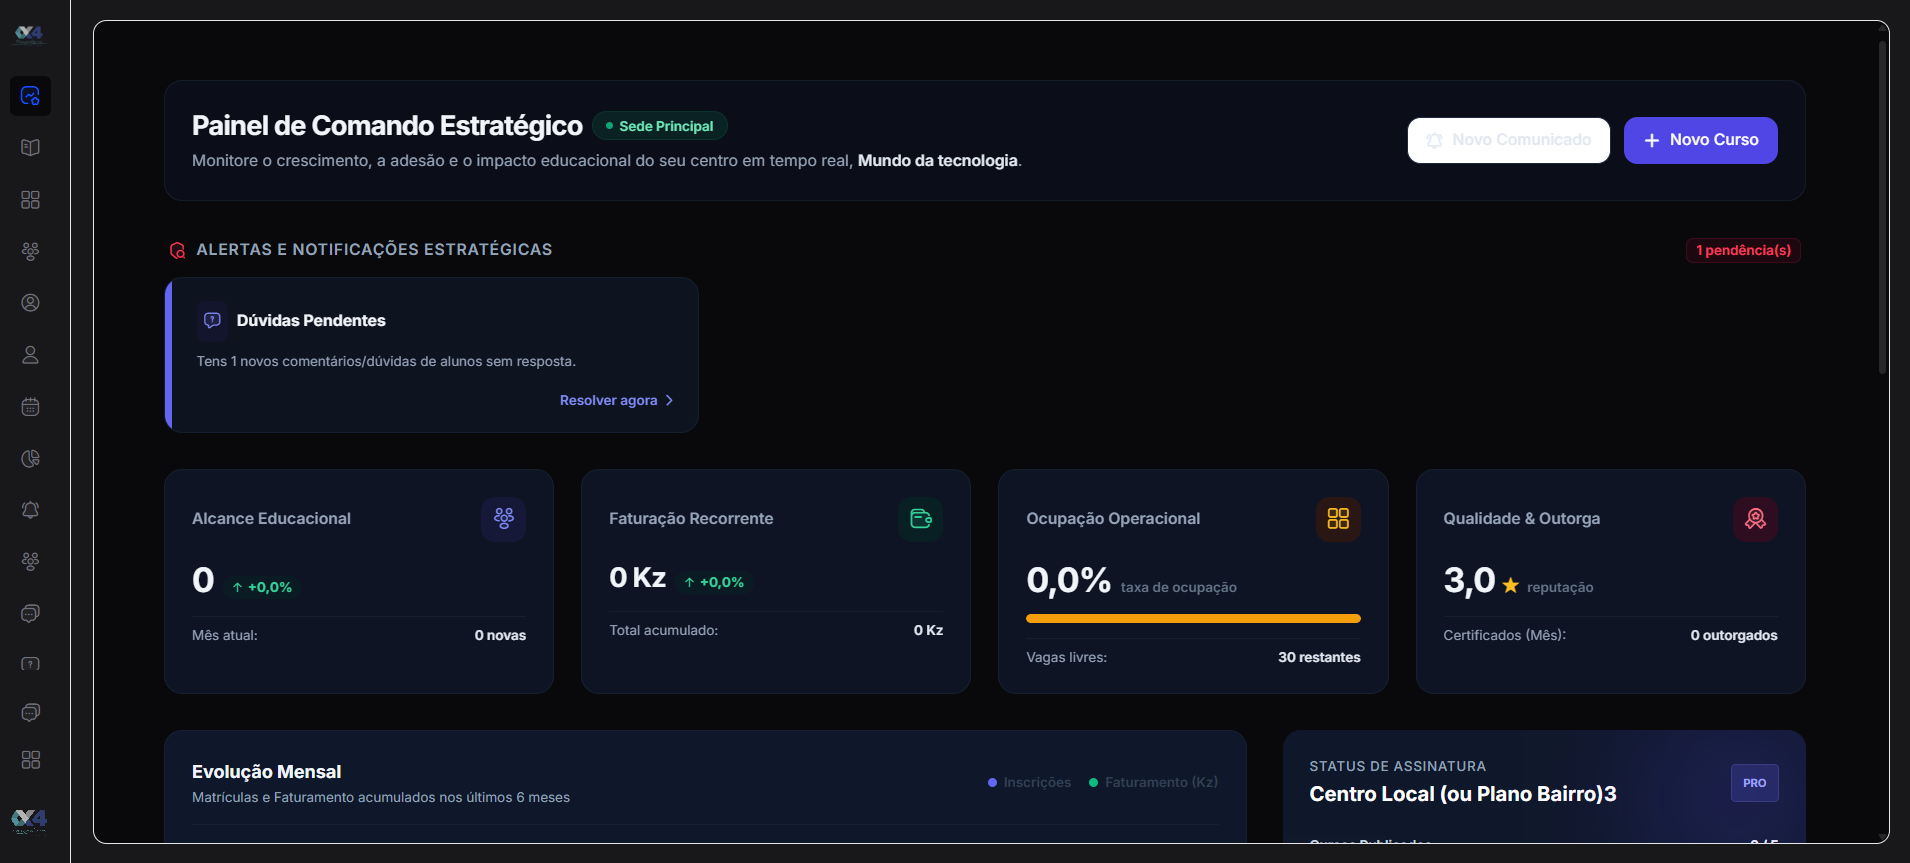1910x863 pixels.
Task: Click the Painel de Comando Estratégico heading
Action: [387, 126]
